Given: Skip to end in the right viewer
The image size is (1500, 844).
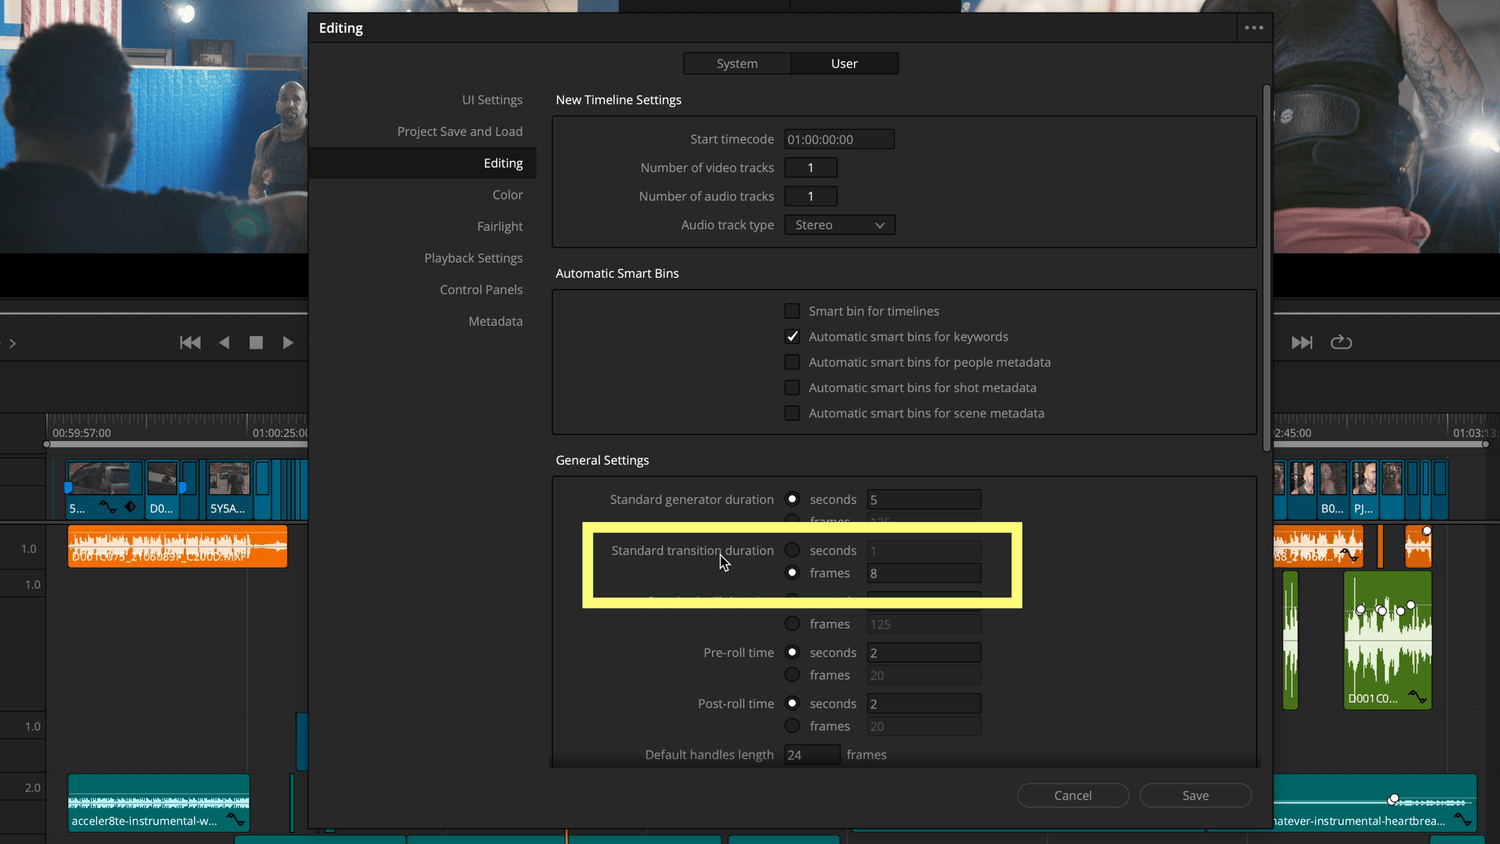Looking at the screenshot, I should coord(1302,342).
